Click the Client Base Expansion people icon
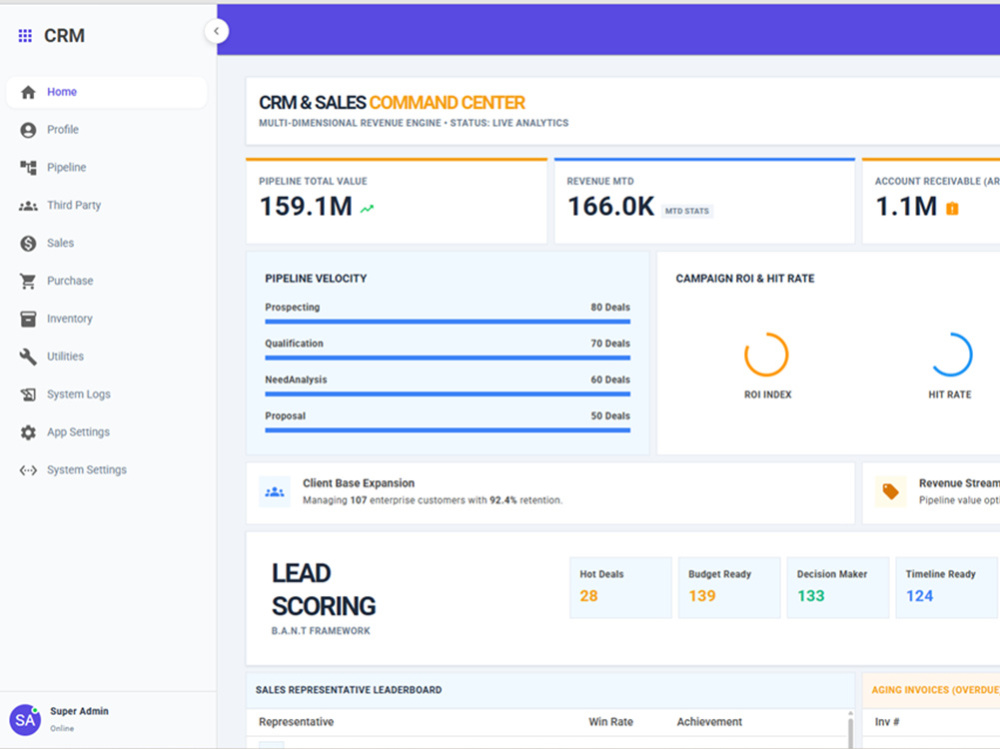The width and height of the screenshot is (1000, 749). (x=275, y=492)
